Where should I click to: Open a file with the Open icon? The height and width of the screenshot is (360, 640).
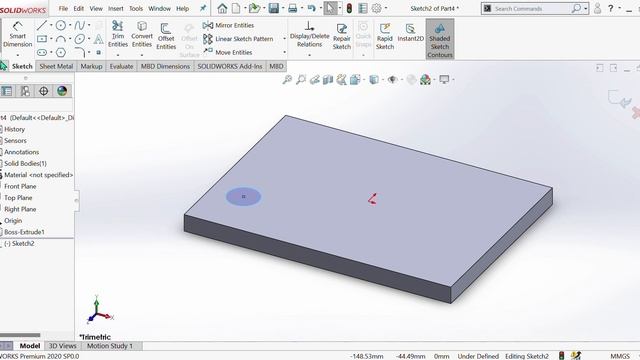(x=254, y=8)
